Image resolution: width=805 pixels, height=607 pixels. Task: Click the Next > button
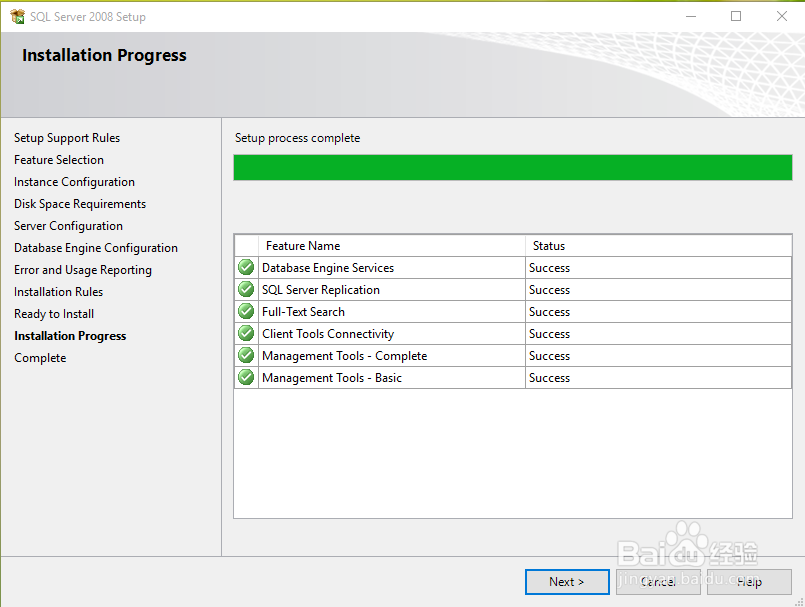[567, 582]
